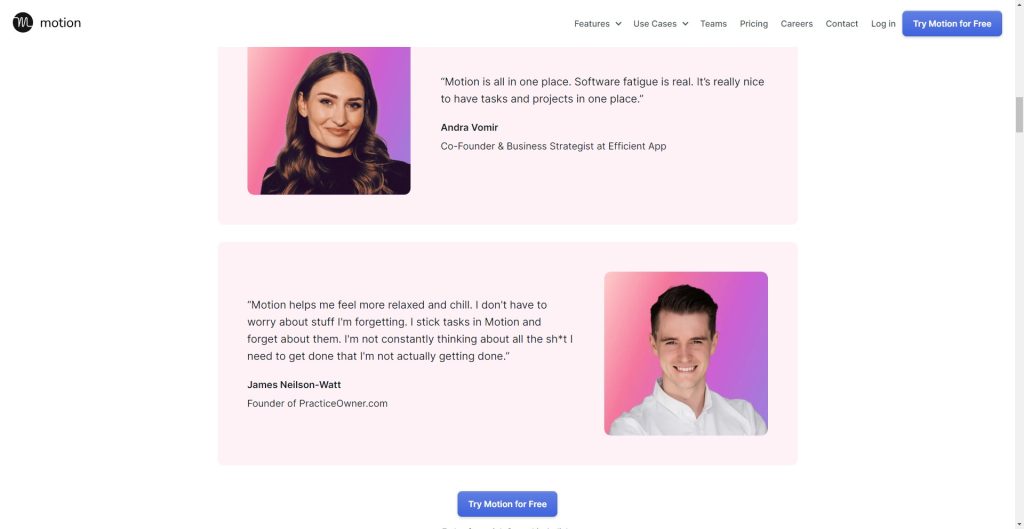Click the name James Neilson-Watt
This screenshot has width=1024, height=529.
click(294, 385)
